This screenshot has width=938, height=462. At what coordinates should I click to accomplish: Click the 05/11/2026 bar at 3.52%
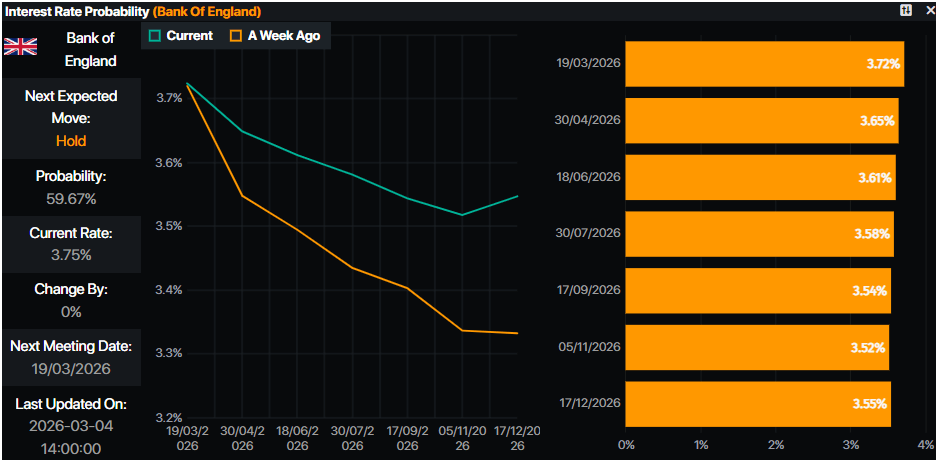(x=756, y=347)
